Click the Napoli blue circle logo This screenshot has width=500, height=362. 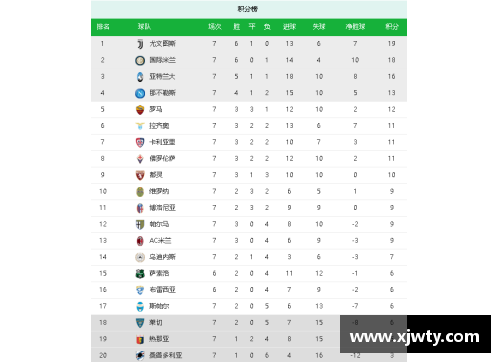(x=140, y=93)
